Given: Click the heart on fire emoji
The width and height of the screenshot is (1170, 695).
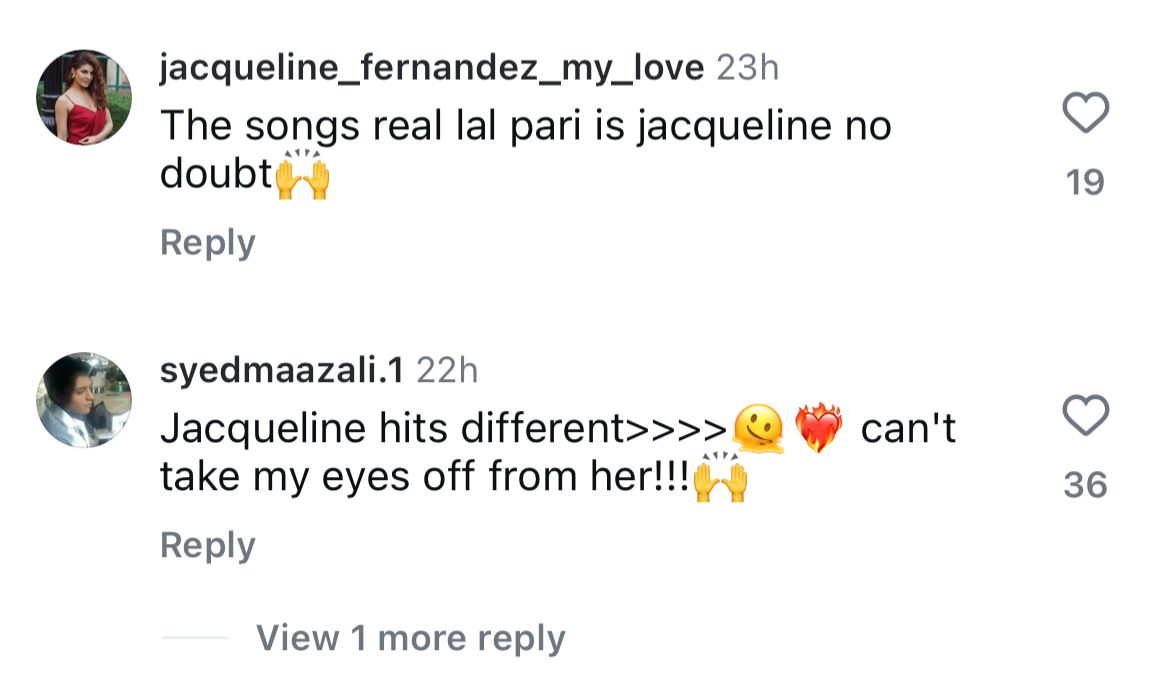Looking at the screenshot, I should (x=819, y=430).
